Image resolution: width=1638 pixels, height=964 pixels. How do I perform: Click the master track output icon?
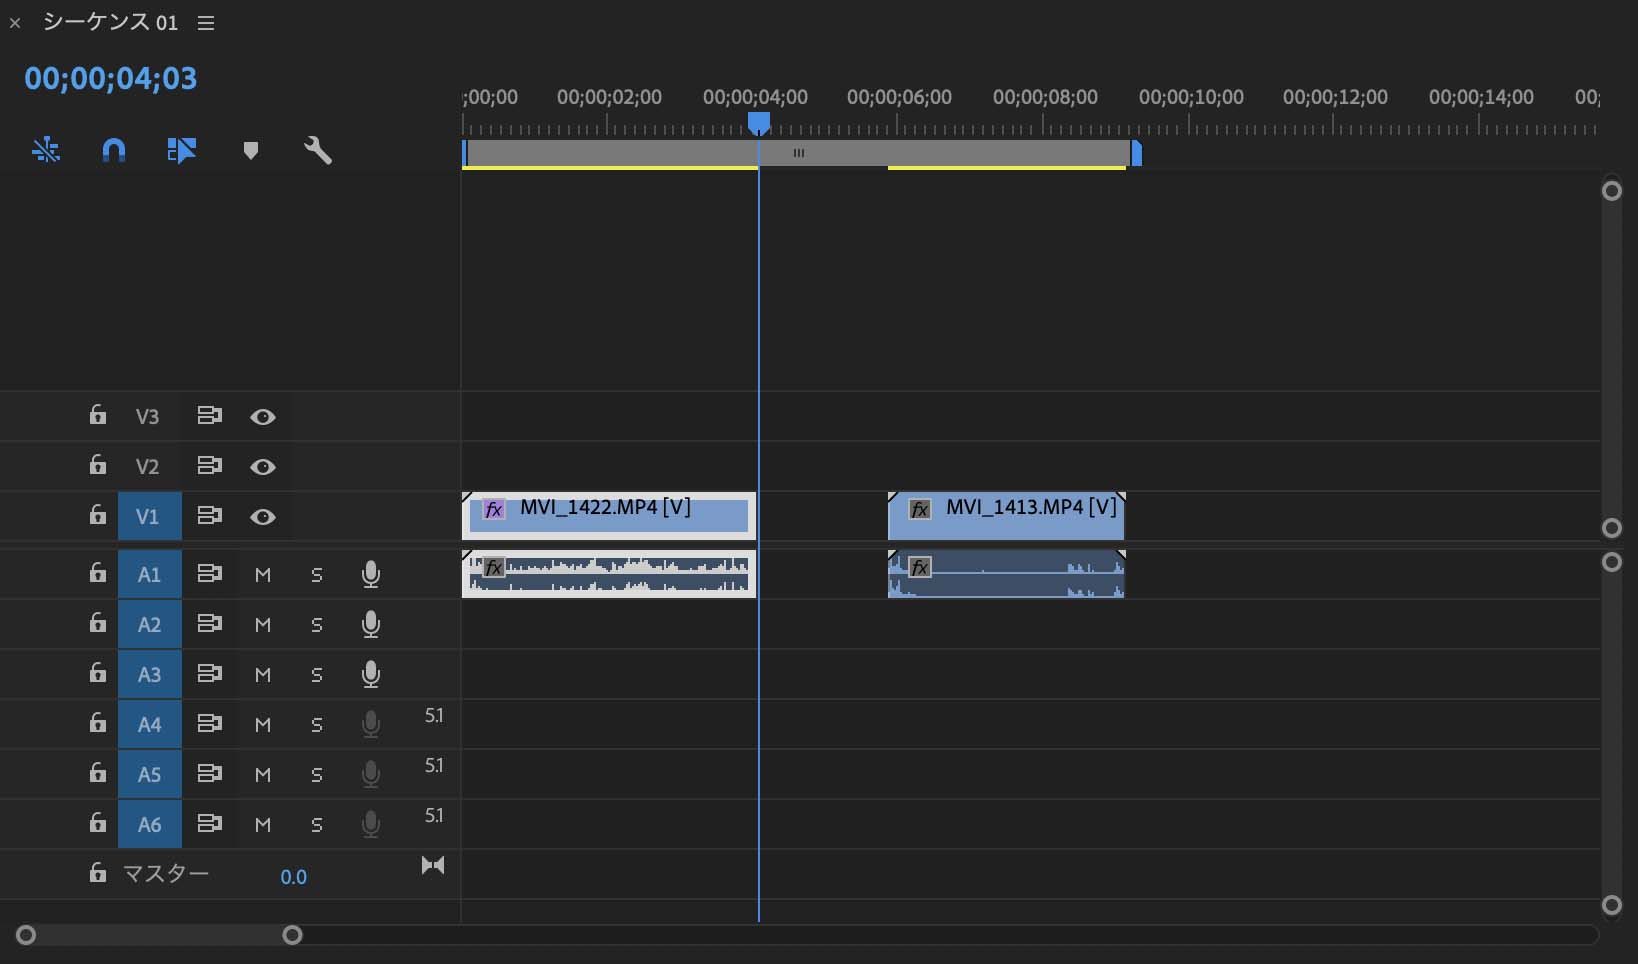tap(433, 865)
